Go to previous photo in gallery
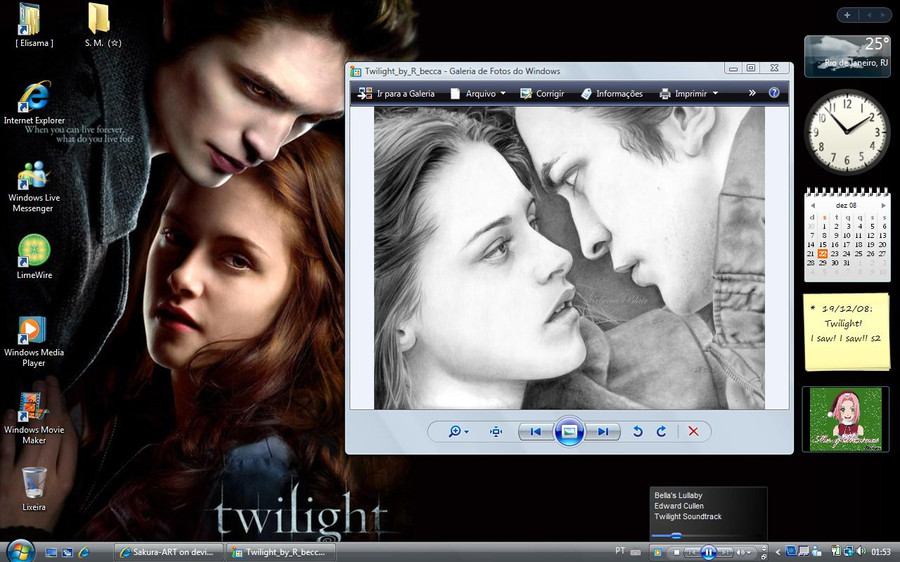Image resolution: width=900 pixels, height=562 pixels. point(535,431)
